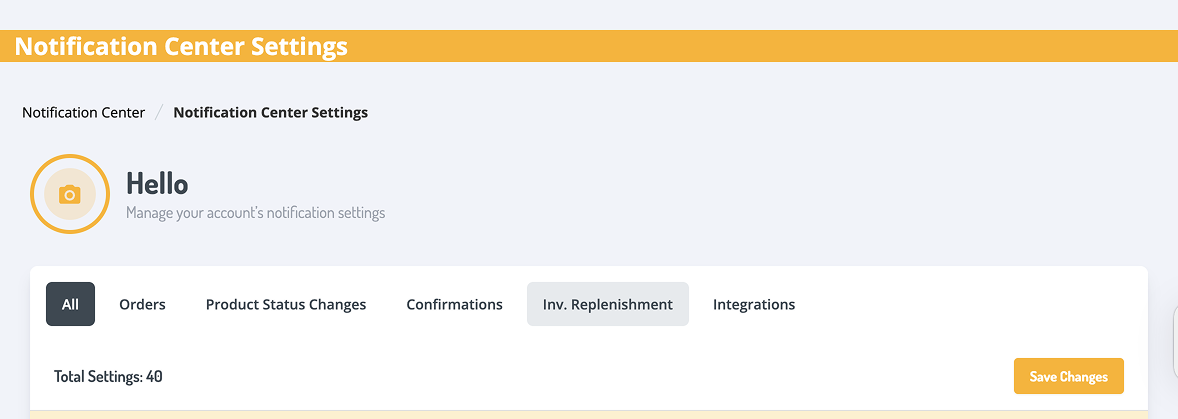This screenshot has width=1178, height=419.
Task: Click the bold Notification Center Settings breadcrumb
Action: pos(270,113)
